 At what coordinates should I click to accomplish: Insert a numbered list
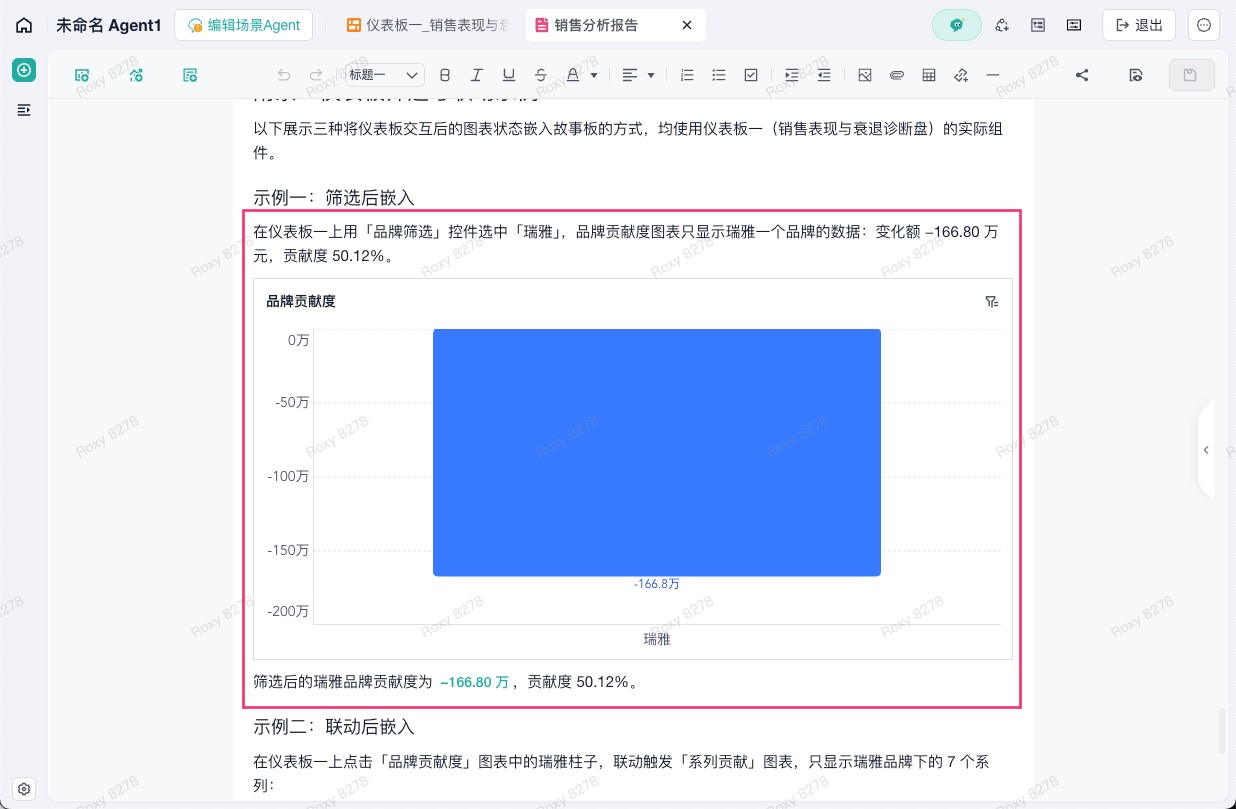tap(687, 75)
